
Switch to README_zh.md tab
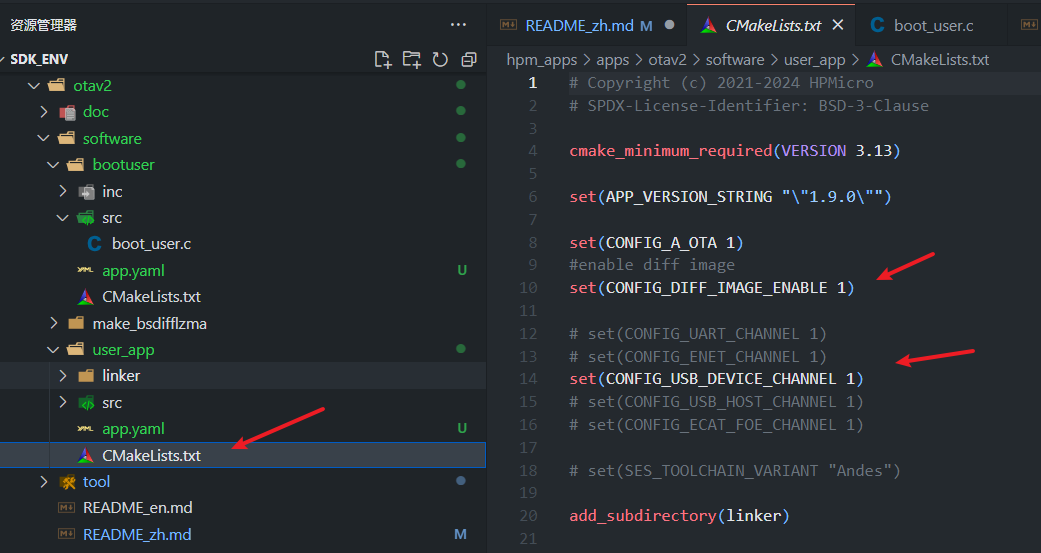578,25
